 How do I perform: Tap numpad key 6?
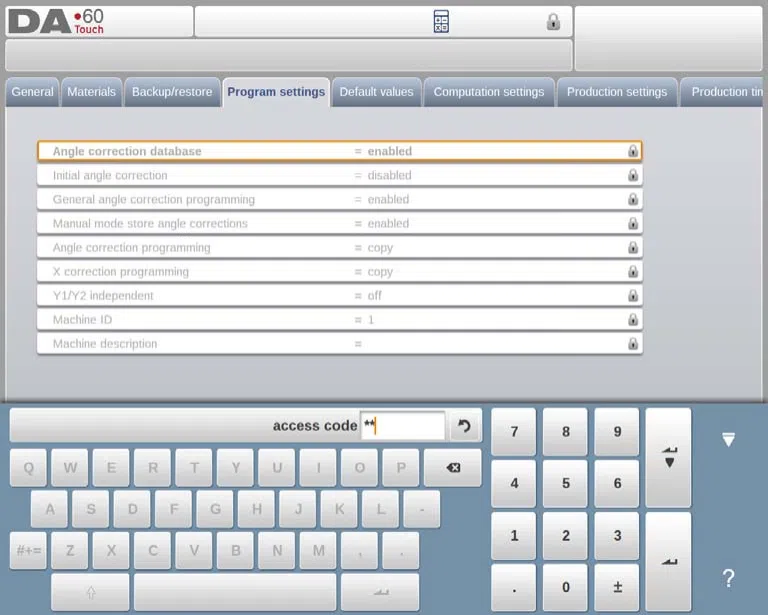click(x=617, y=483)
